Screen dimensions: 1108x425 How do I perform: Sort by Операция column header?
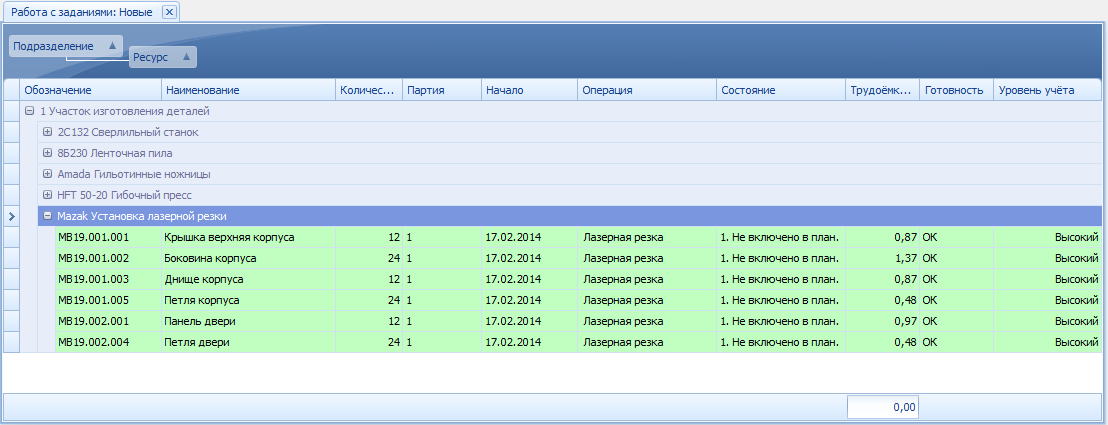[647, 90]
